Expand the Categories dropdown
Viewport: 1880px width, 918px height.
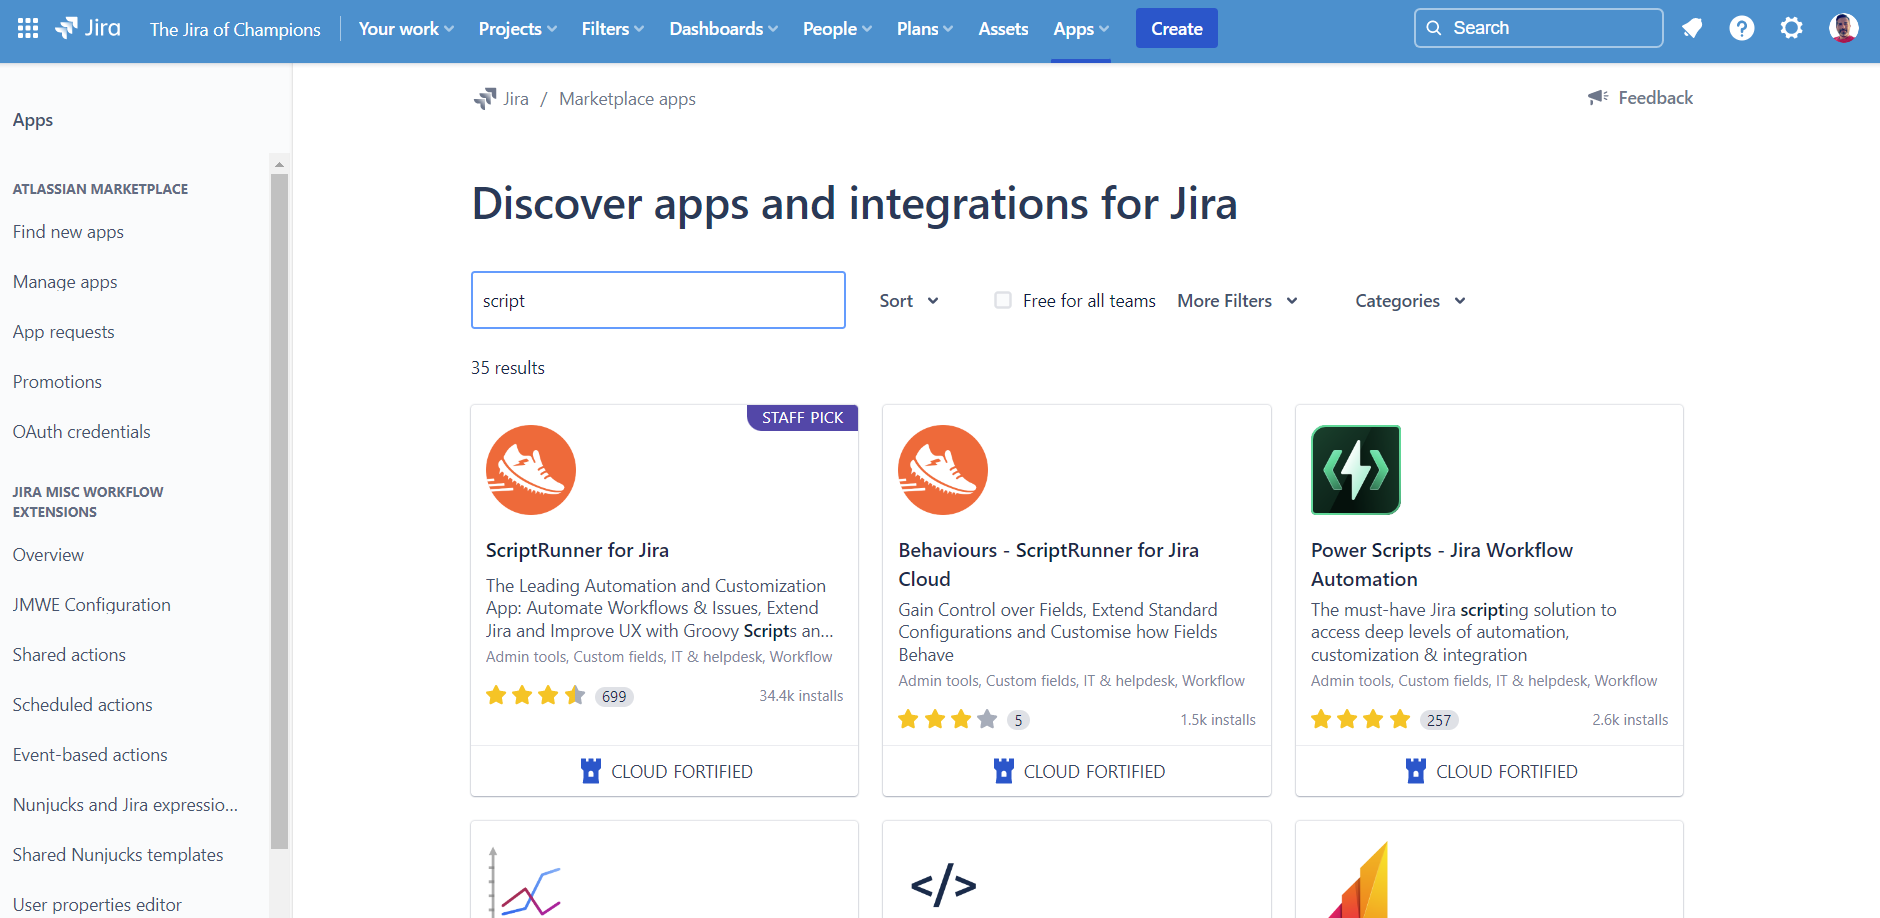pyautogui.click(x=1409, y=300)
